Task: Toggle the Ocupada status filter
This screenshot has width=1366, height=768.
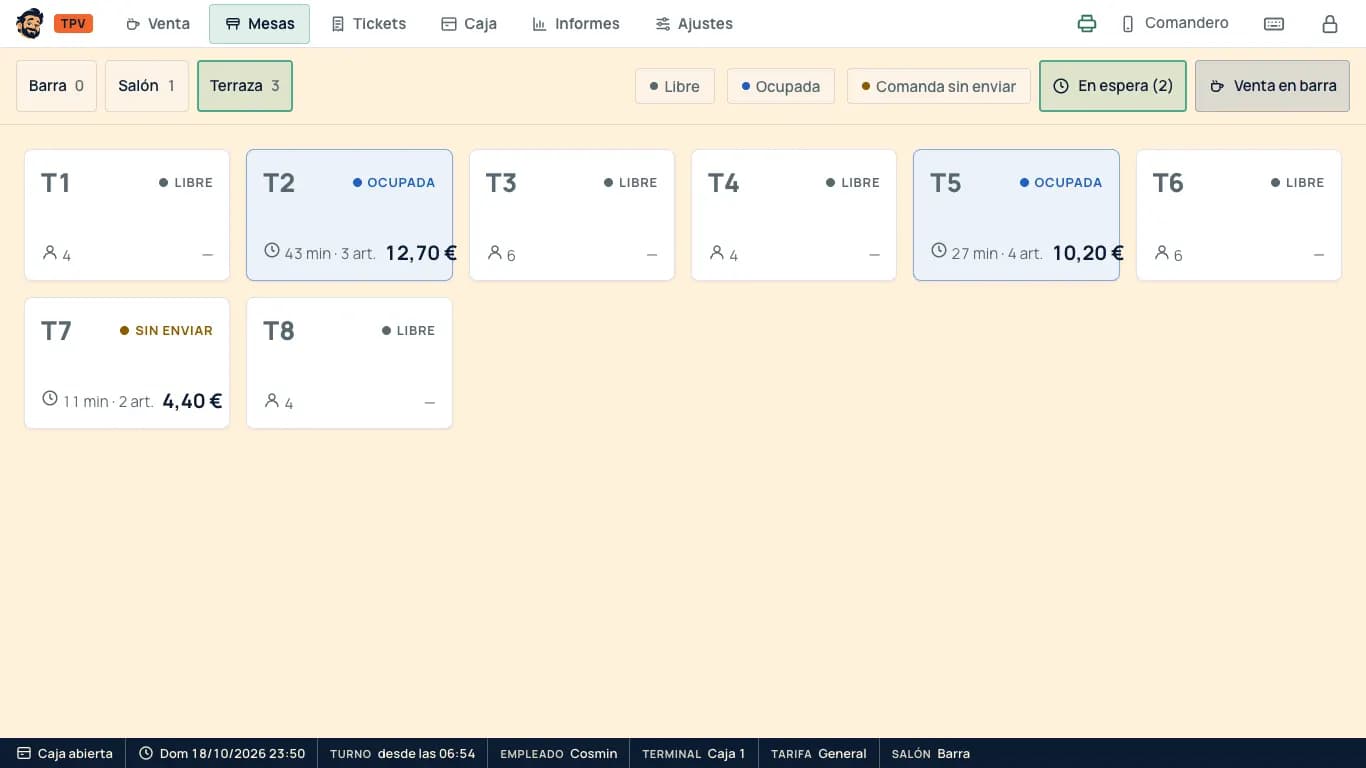Action: (781, 86)
